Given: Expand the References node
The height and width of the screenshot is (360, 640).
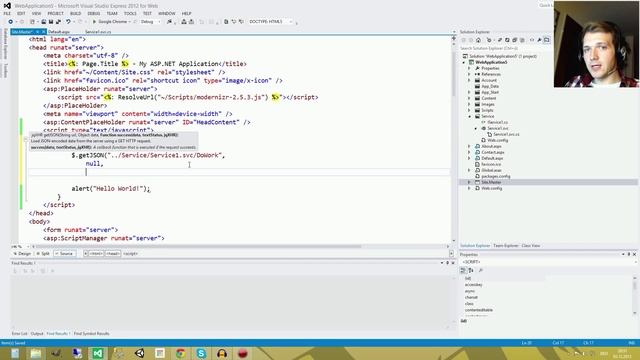Looking at the screenshot, I should [469, 74].
